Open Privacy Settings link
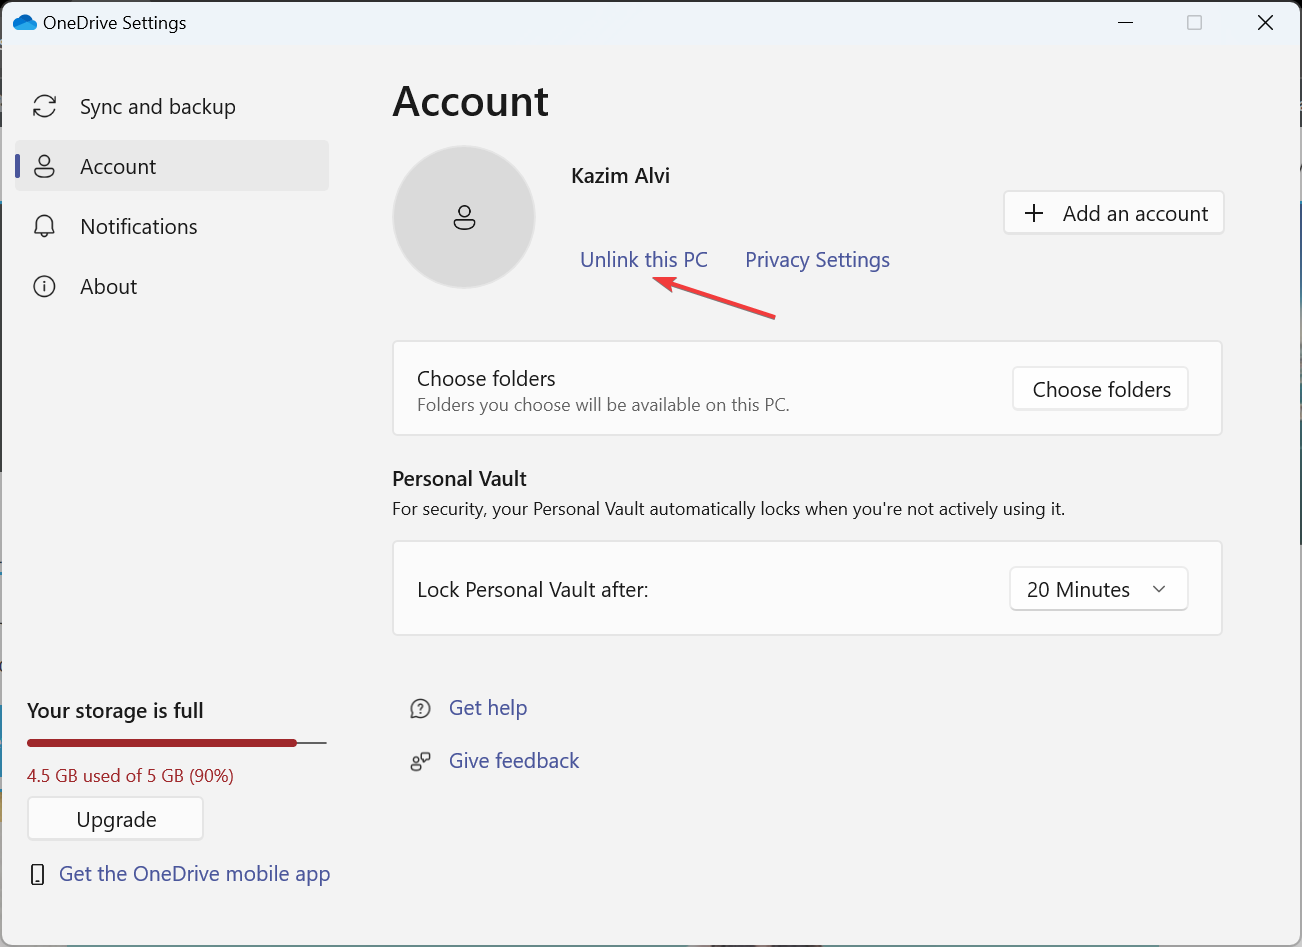Screen dimensions: 1302x947 tap(817, 260)
